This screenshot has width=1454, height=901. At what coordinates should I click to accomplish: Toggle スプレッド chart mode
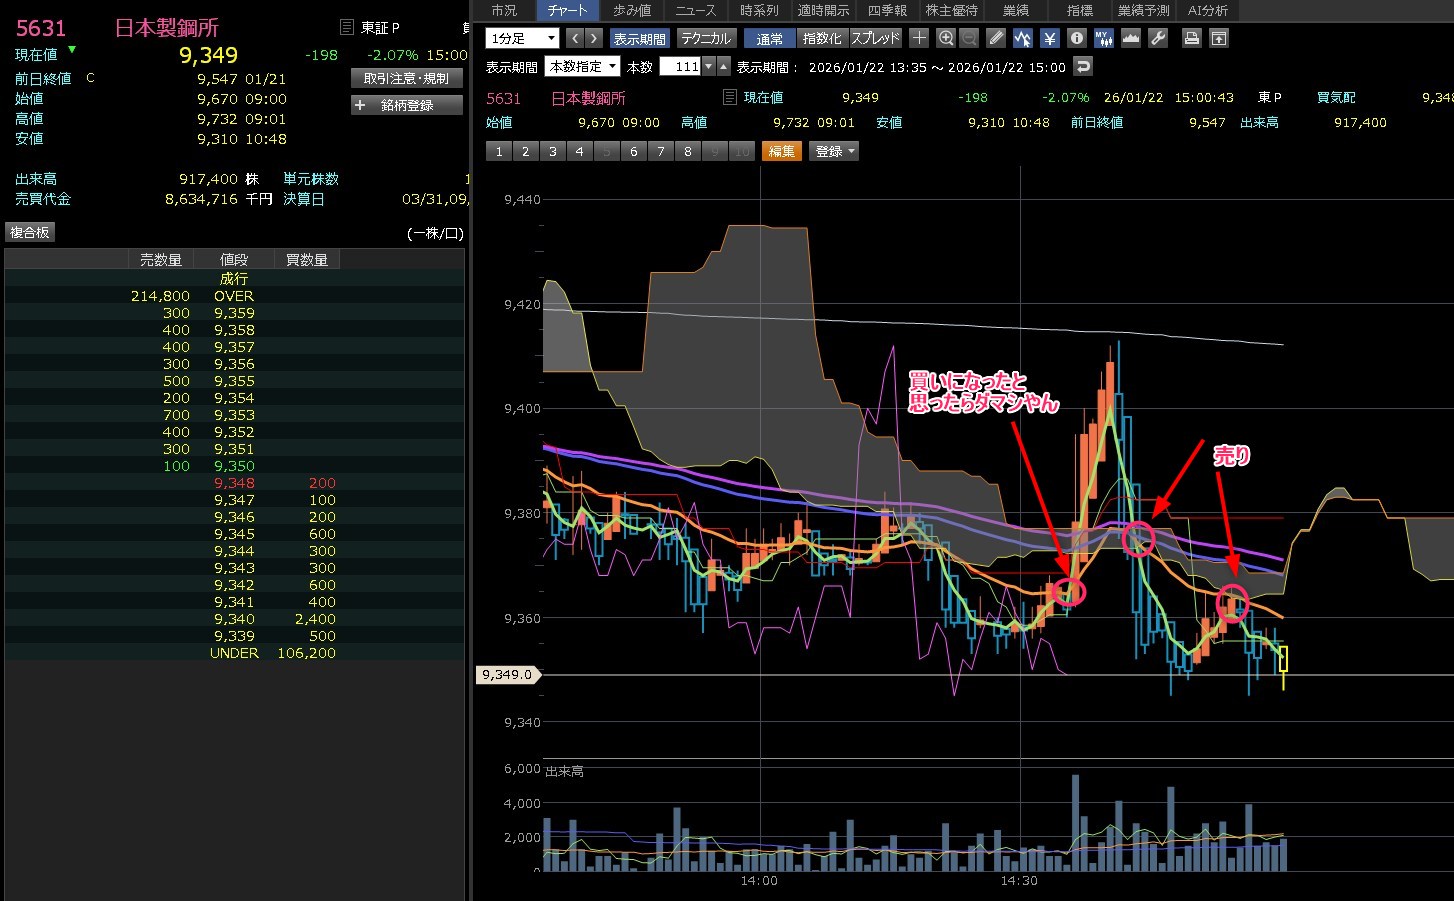click(x=876, y=38)
